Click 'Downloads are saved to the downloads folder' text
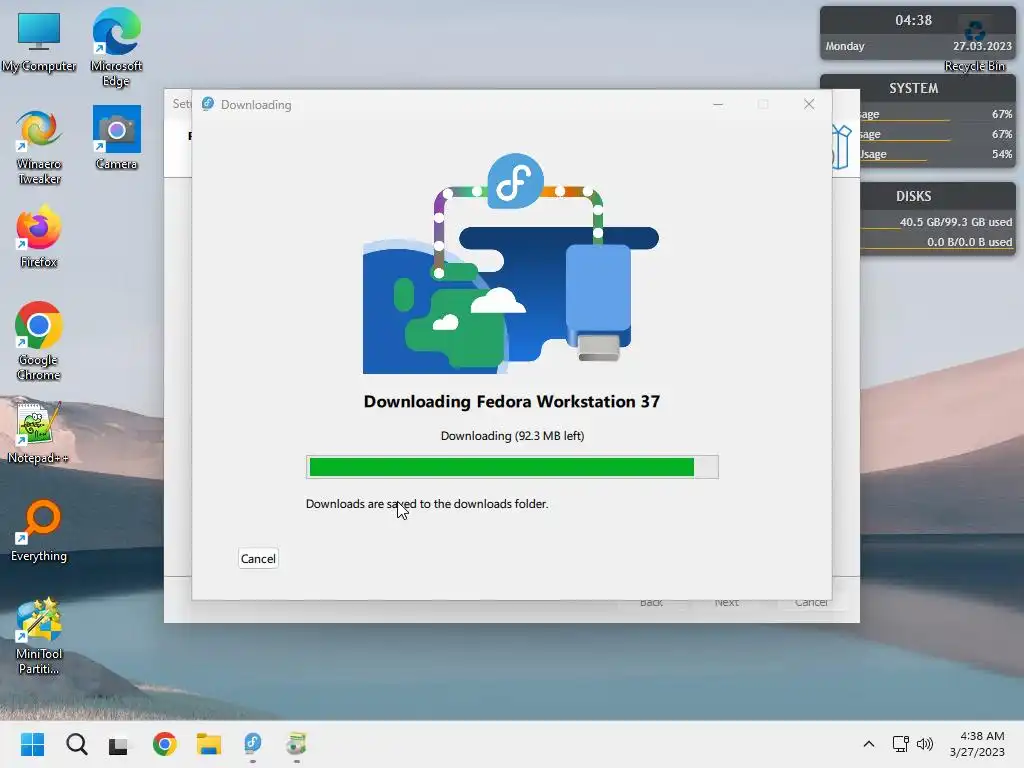 click(x=427, y=504)
